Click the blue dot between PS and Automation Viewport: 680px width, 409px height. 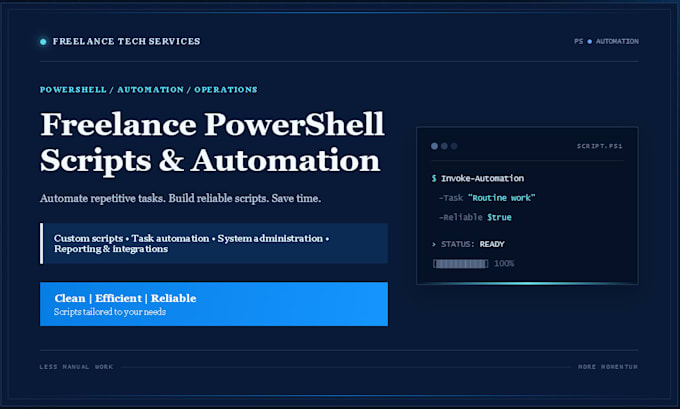click(589, 42)
